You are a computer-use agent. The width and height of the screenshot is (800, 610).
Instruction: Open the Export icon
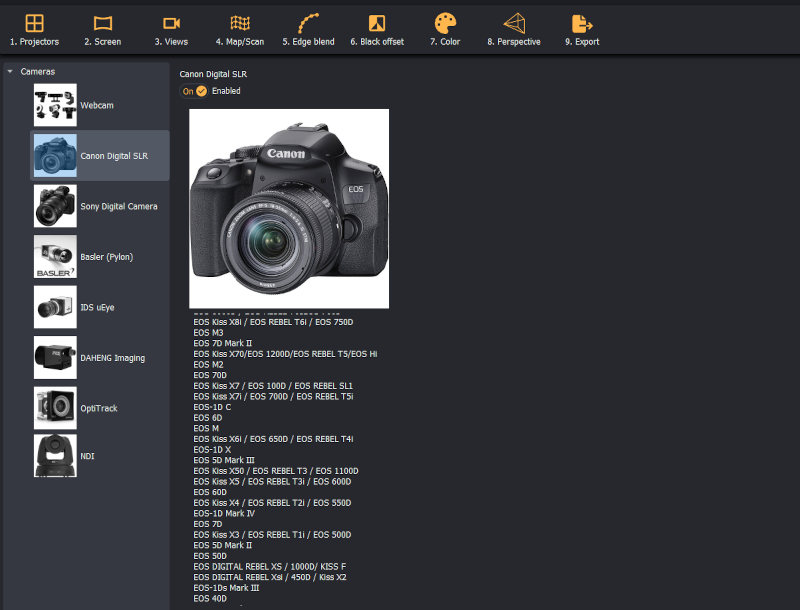point(582,23)
